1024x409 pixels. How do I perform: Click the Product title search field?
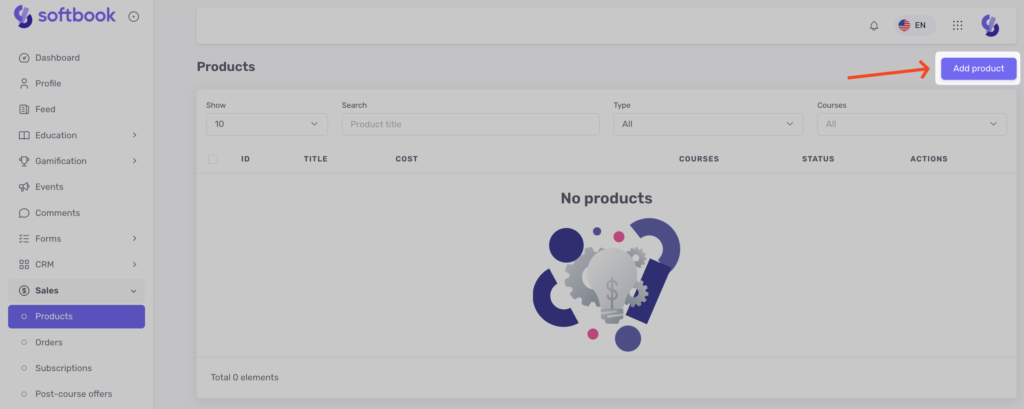click(x=470, y=124)
